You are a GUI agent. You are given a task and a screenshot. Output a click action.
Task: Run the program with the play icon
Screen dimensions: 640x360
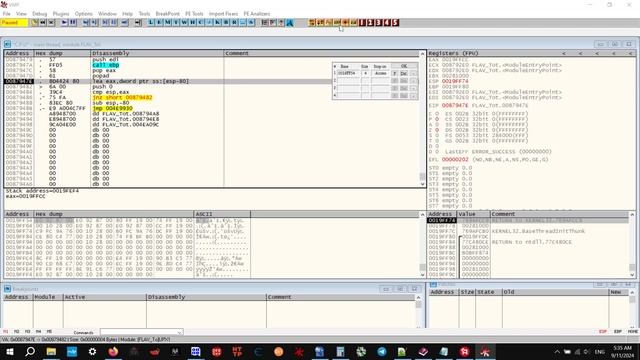click(x=64, y=22)
